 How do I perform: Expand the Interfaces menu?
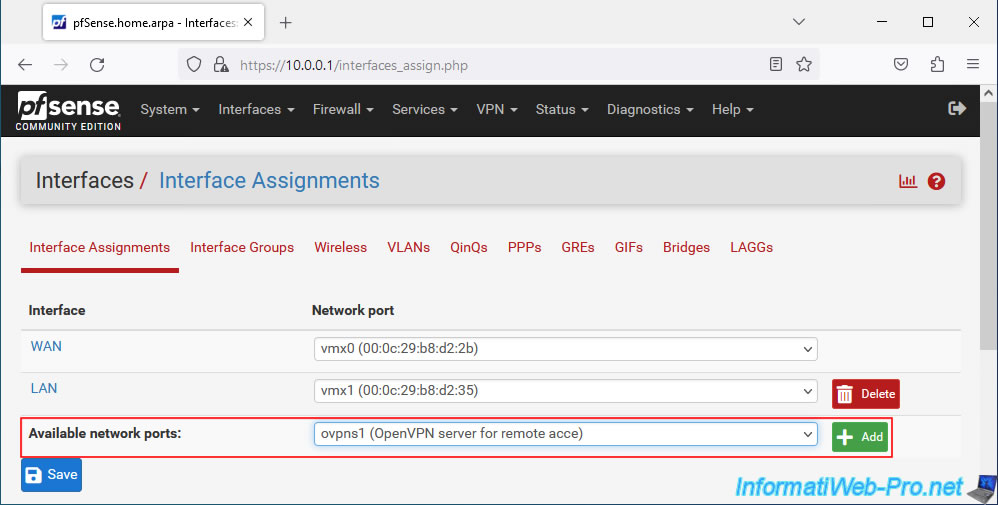(x=257, y=110)
